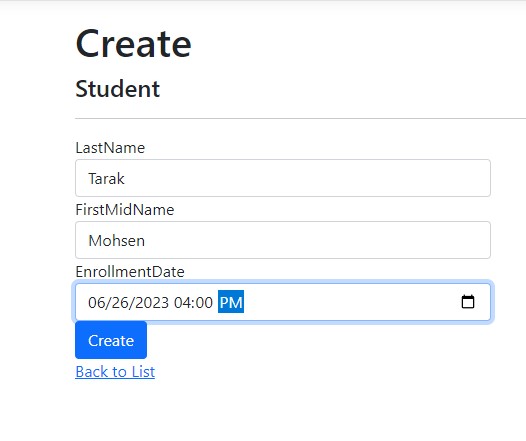This screenshot has height=441, width=526.
Task: Click the FirstMidName field label
Action: pyautogui.click(x=125, y=210)
